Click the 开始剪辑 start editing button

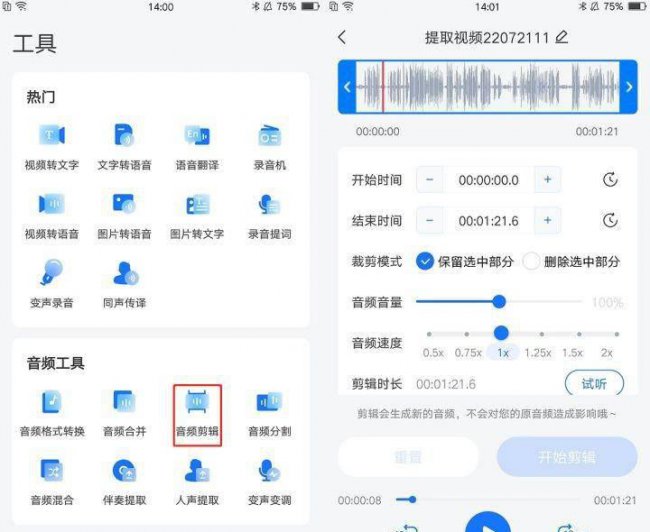[567, 457]
